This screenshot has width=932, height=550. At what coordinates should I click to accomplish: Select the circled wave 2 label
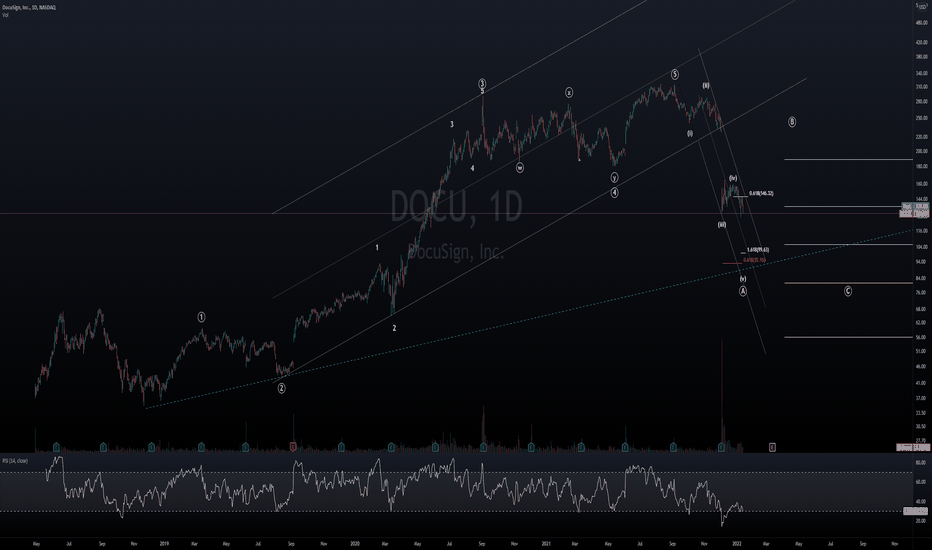pyautogui.click(x=282, y=388)
